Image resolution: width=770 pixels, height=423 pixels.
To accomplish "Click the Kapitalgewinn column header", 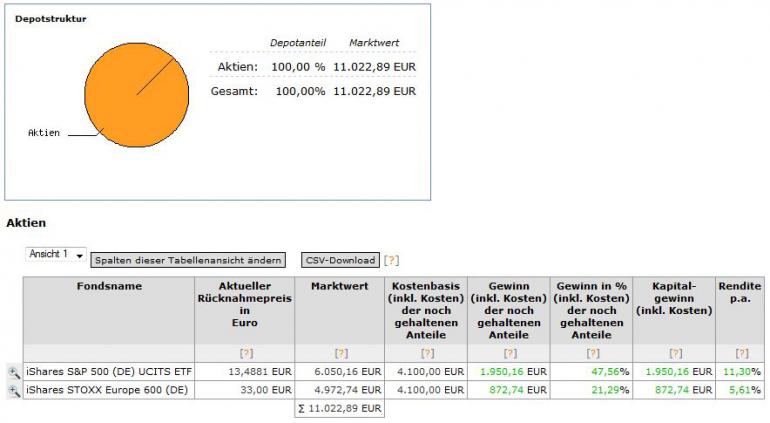I will click(x=675, y=292).
